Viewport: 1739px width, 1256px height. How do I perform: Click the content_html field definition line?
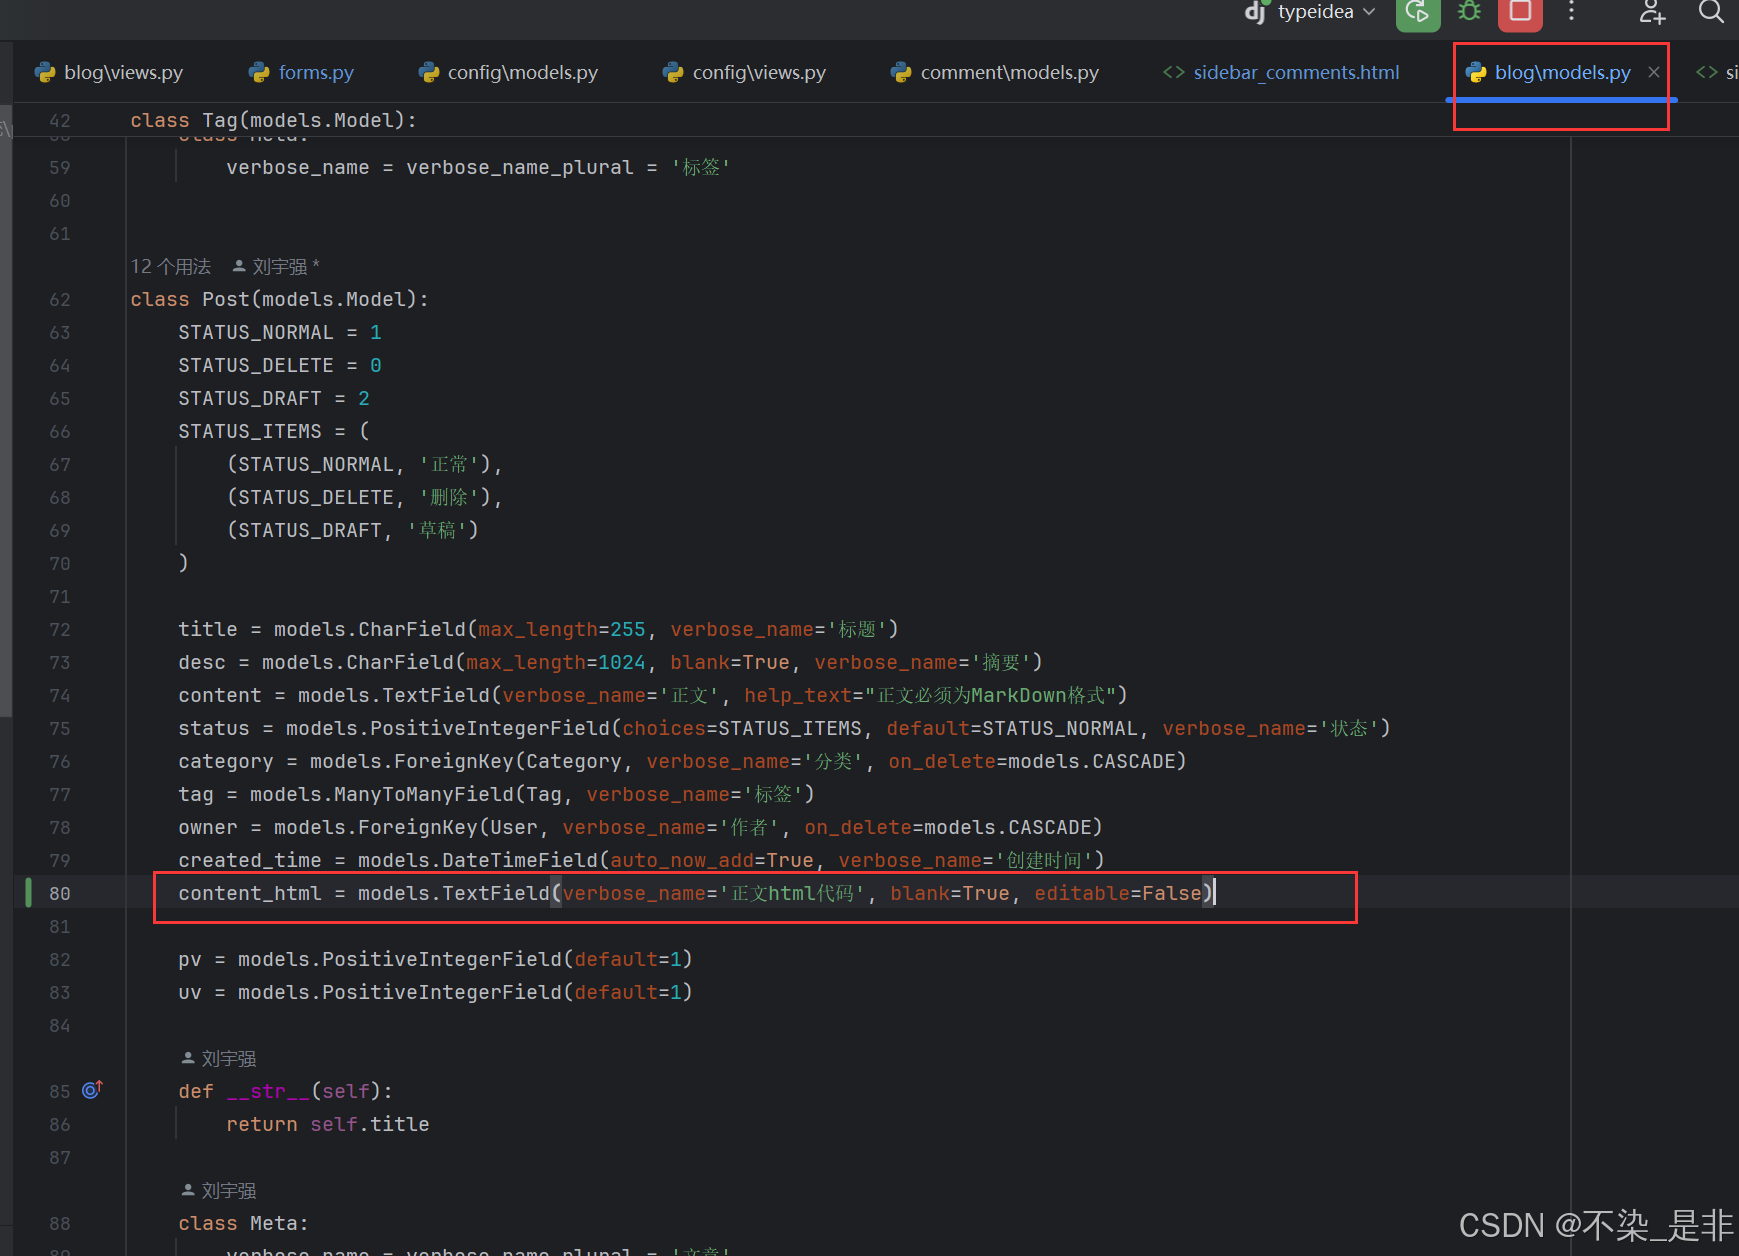pyautogui.click(x=696, y=893)
